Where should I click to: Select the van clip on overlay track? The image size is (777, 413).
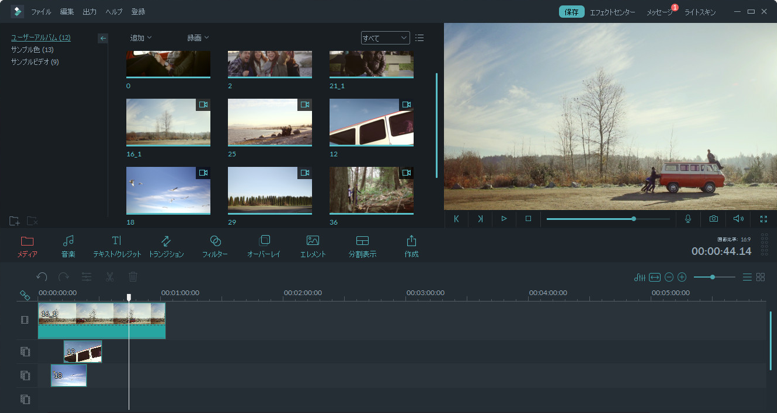83,352
